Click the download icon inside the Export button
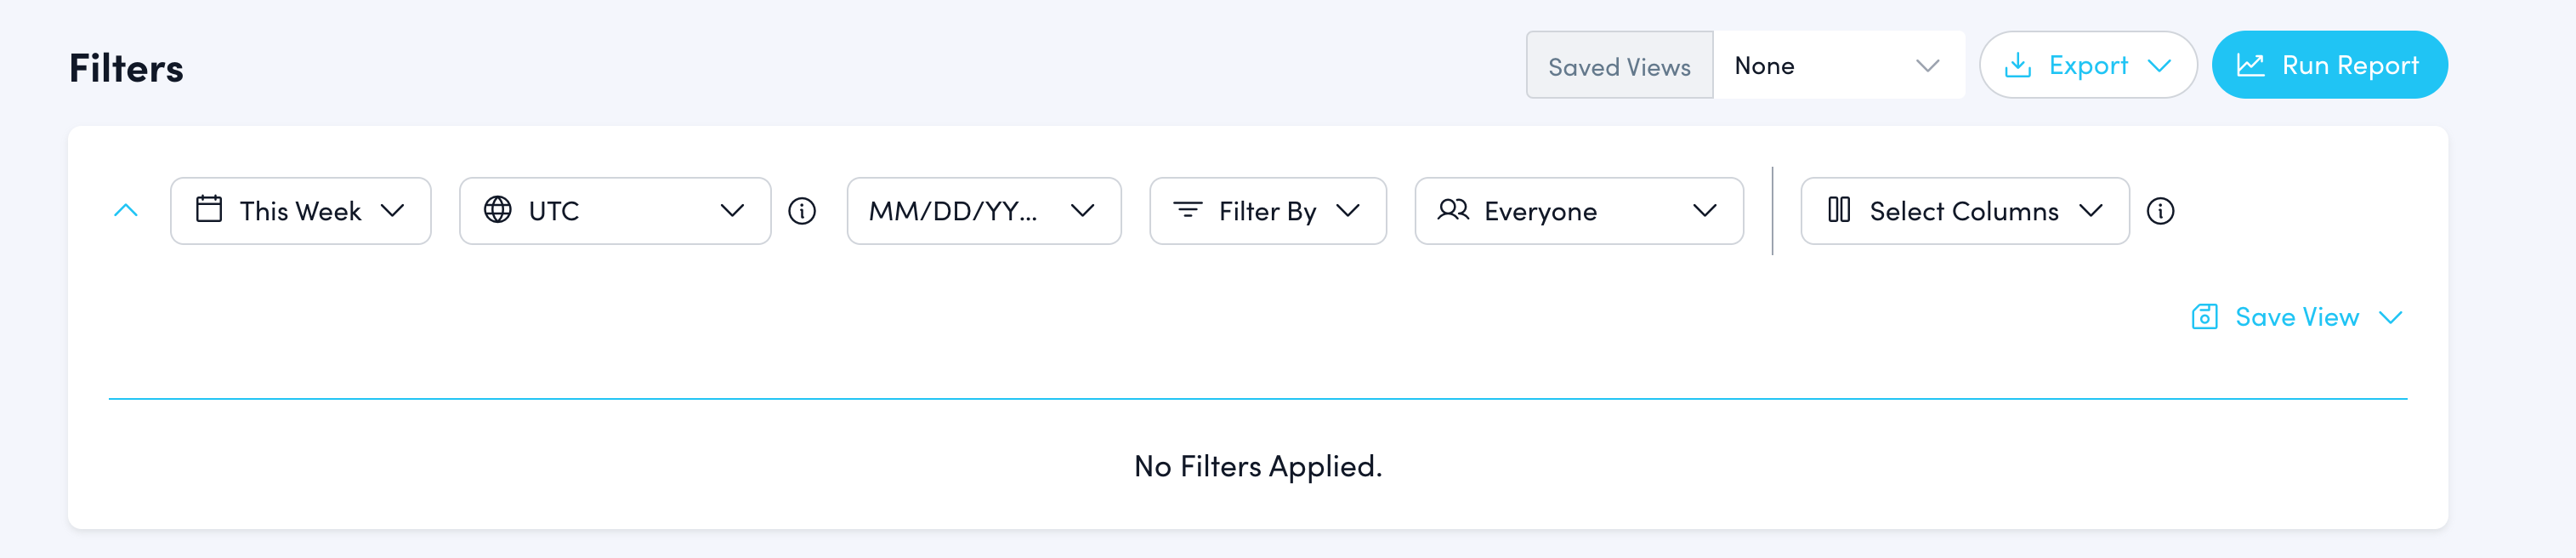 (2018, 64)
